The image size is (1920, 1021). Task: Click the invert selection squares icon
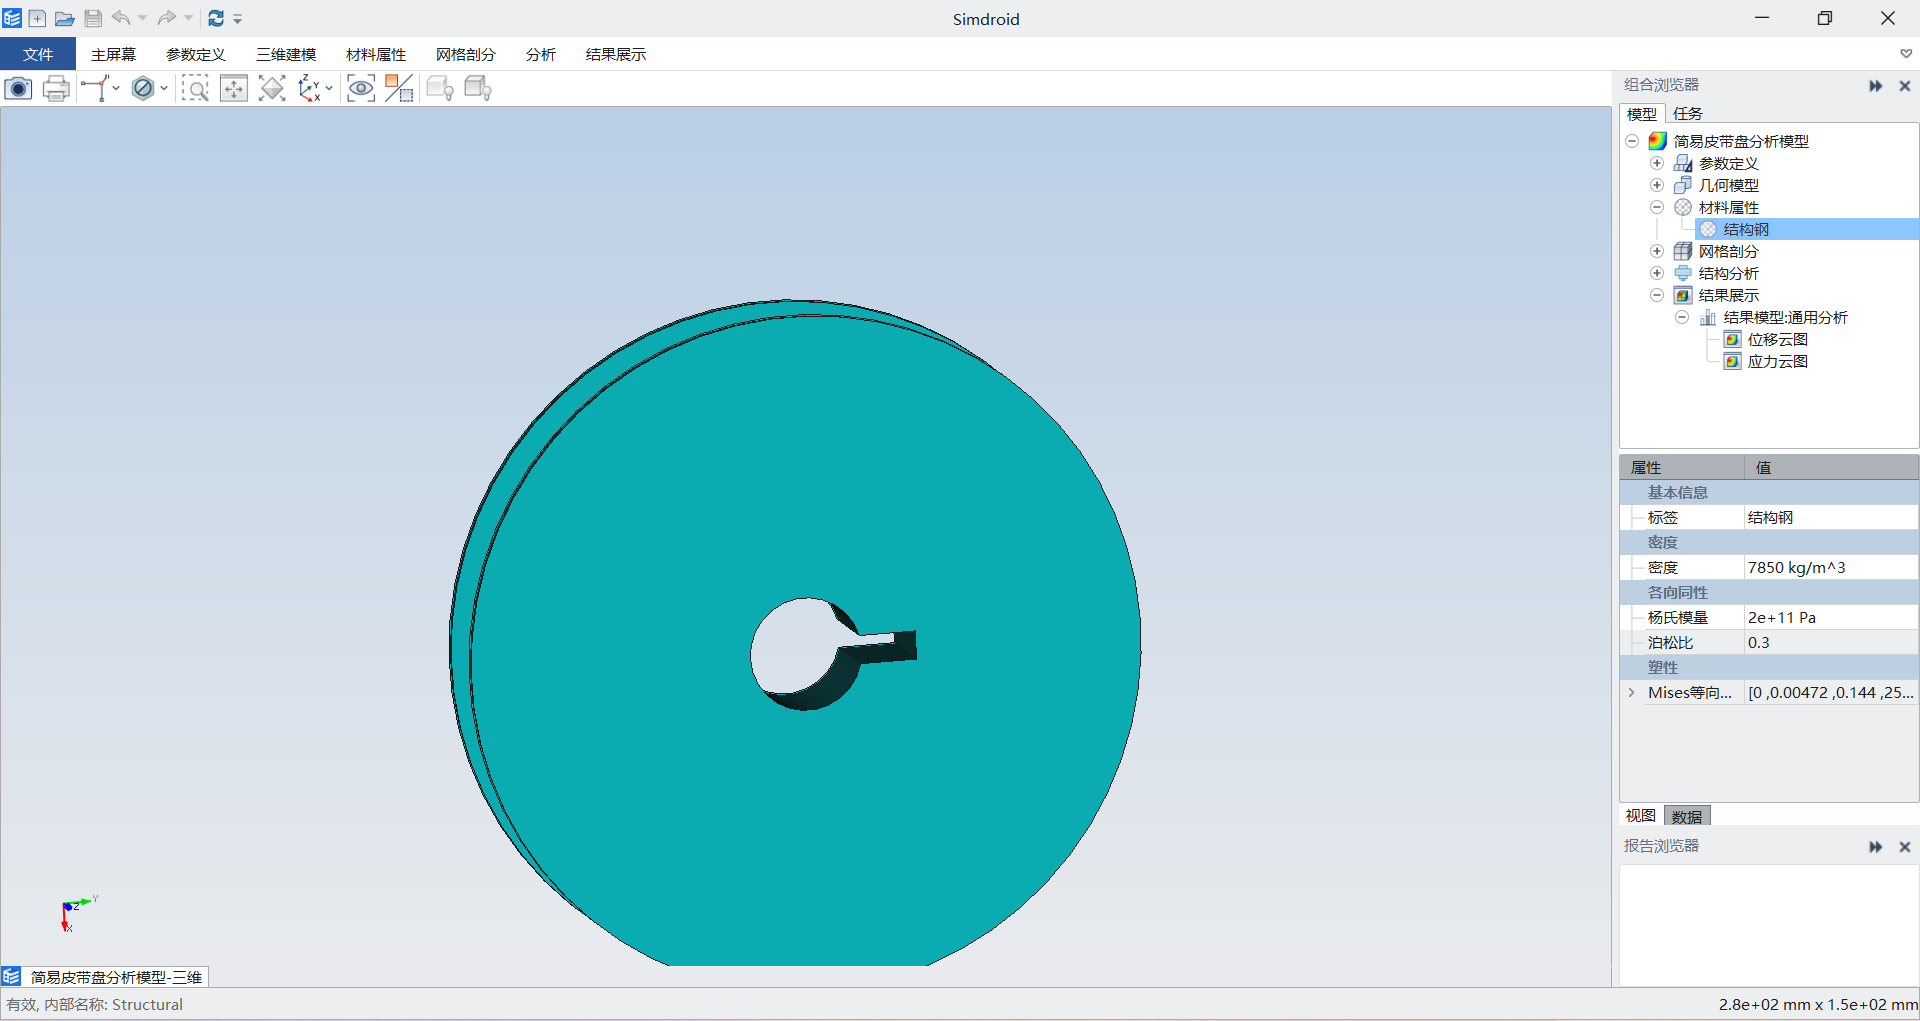coord(399,89)
